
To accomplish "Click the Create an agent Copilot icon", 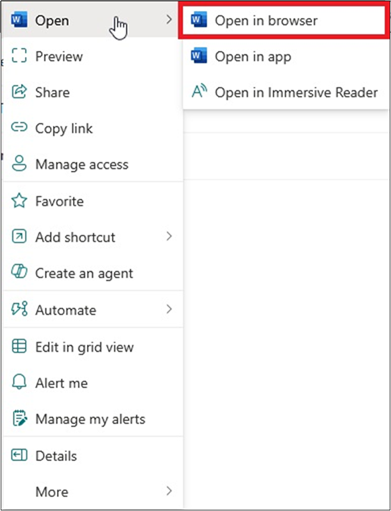I will coord(19,272).
